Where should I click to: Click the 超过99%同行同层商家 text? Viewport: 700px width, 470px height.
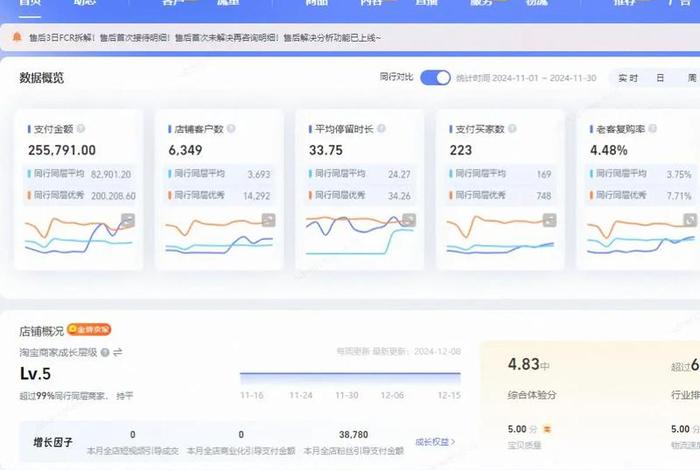62,396
